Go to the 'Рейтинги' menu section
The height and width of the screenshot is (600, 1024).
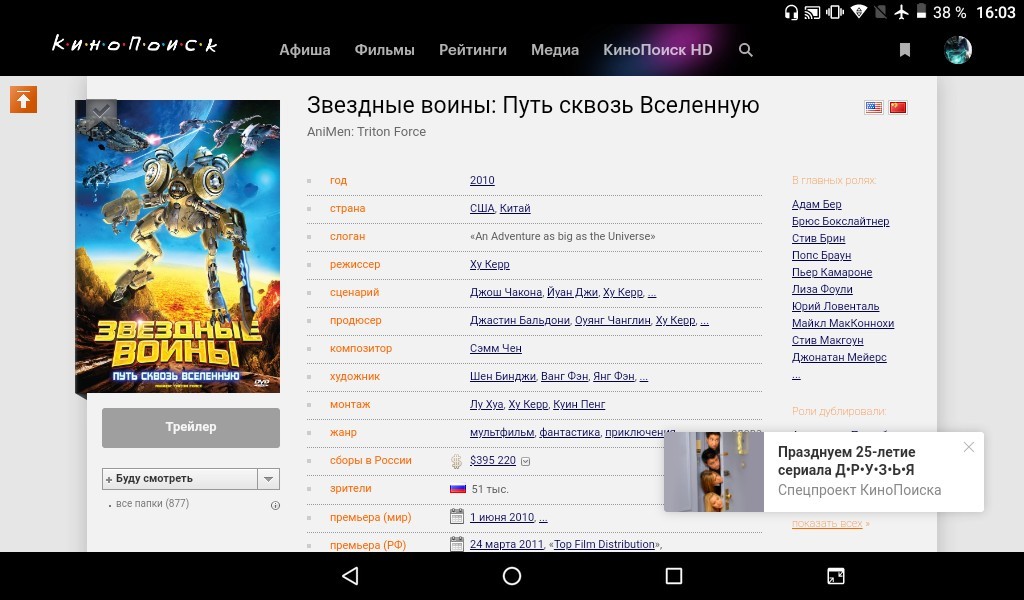(x=473, y=50)
